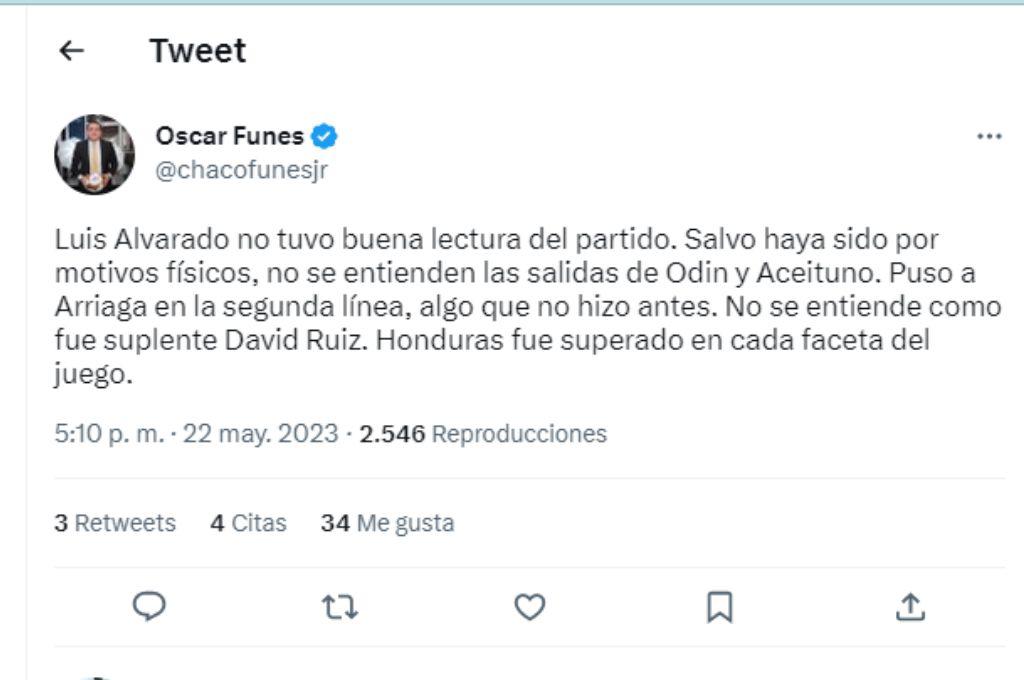
Task: View the 3 Retweets list
Action: point(115,522)
